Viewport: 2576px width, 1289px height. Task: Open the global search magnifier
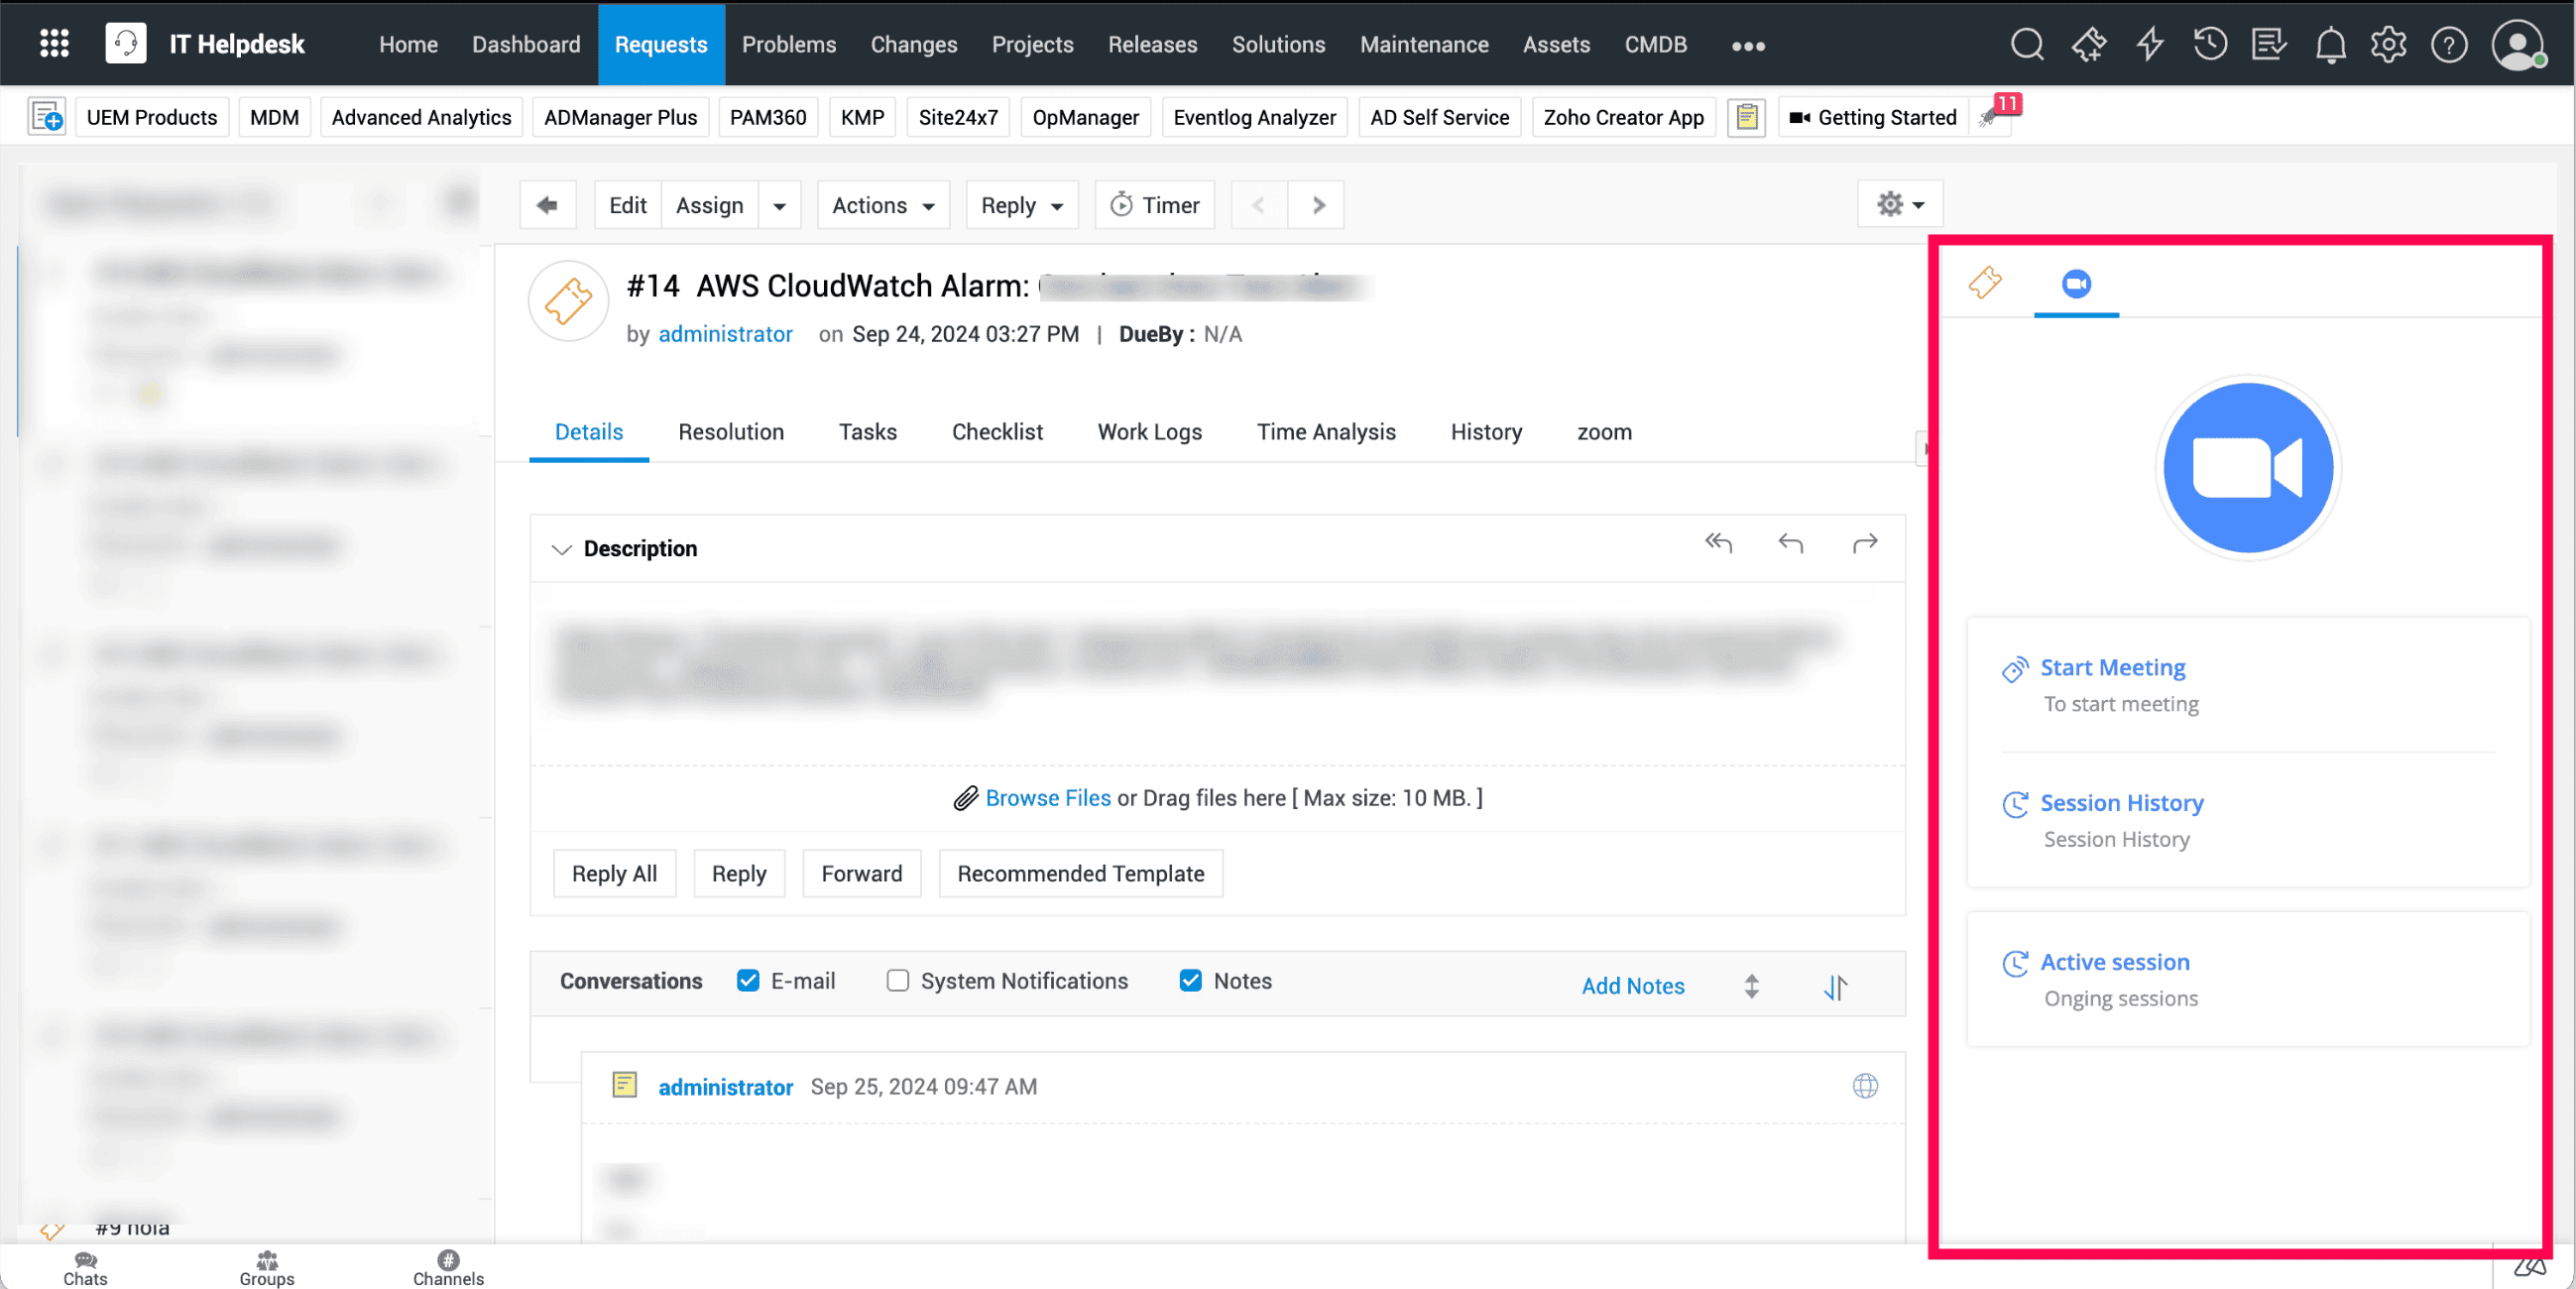(x=2027, y=44)
